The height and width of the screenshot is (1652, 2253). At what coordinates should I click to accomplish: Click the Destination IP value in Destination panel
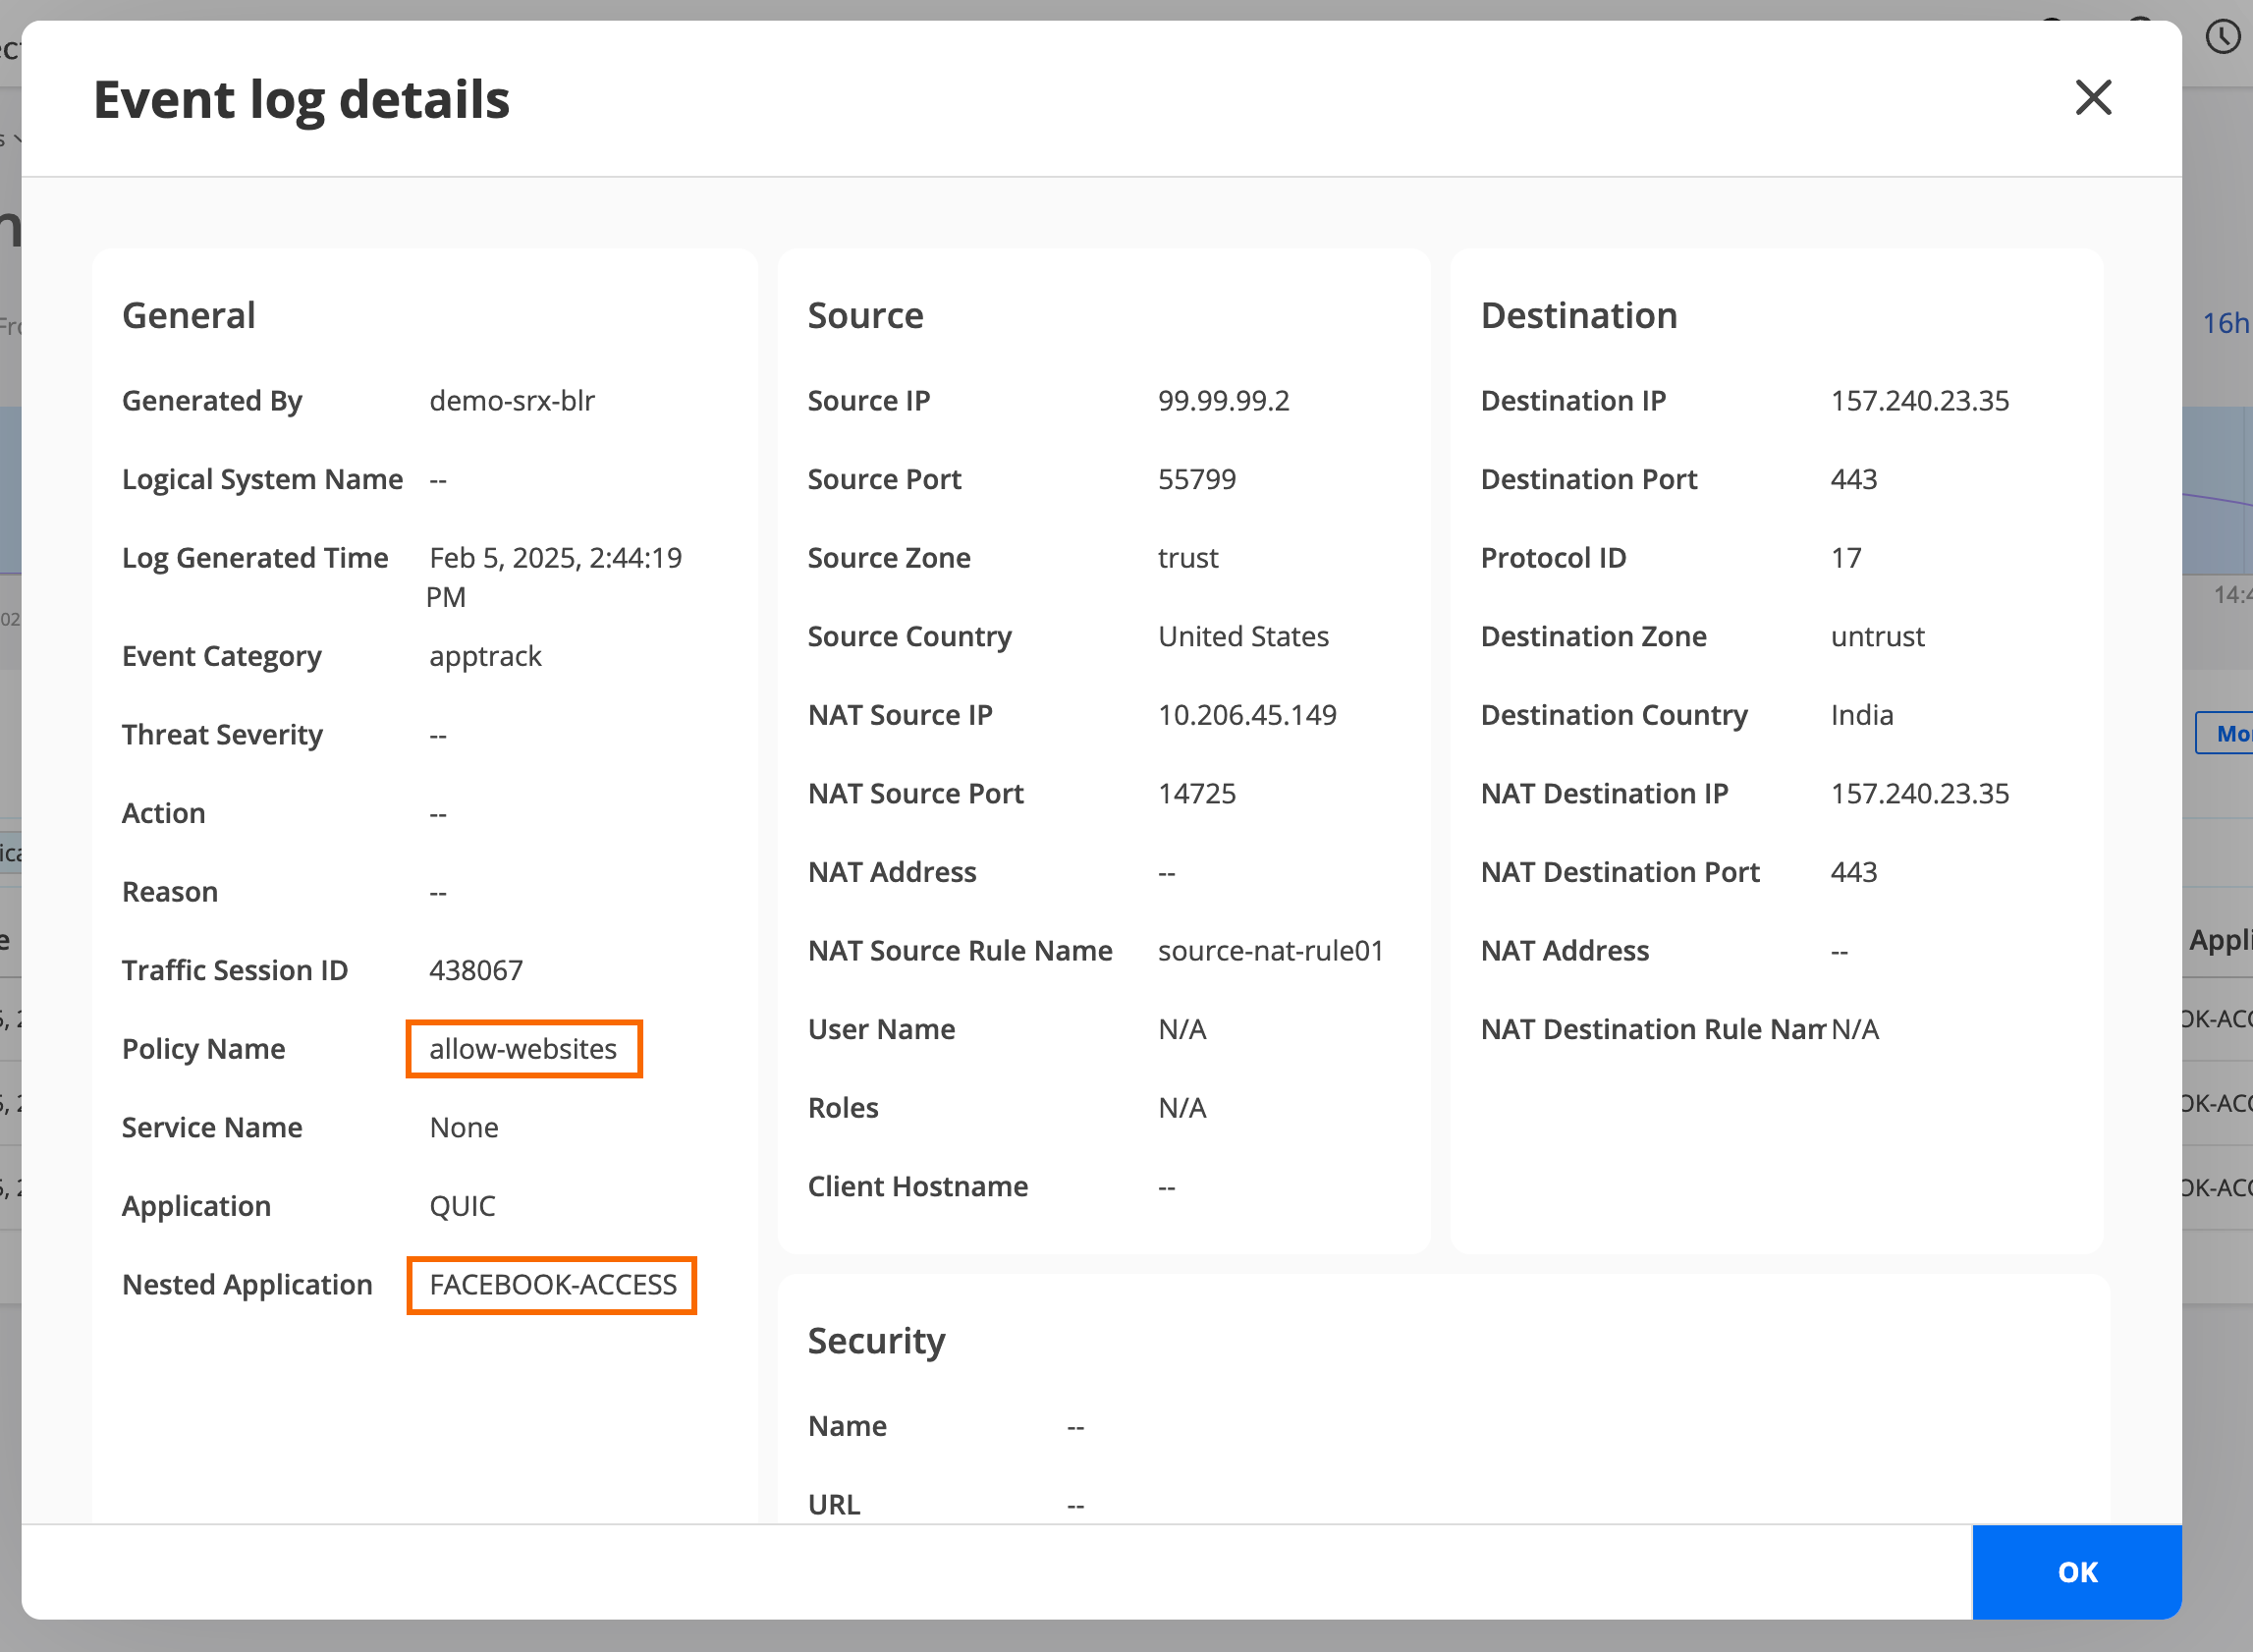pyautogui.click(x=1919, y=401)
